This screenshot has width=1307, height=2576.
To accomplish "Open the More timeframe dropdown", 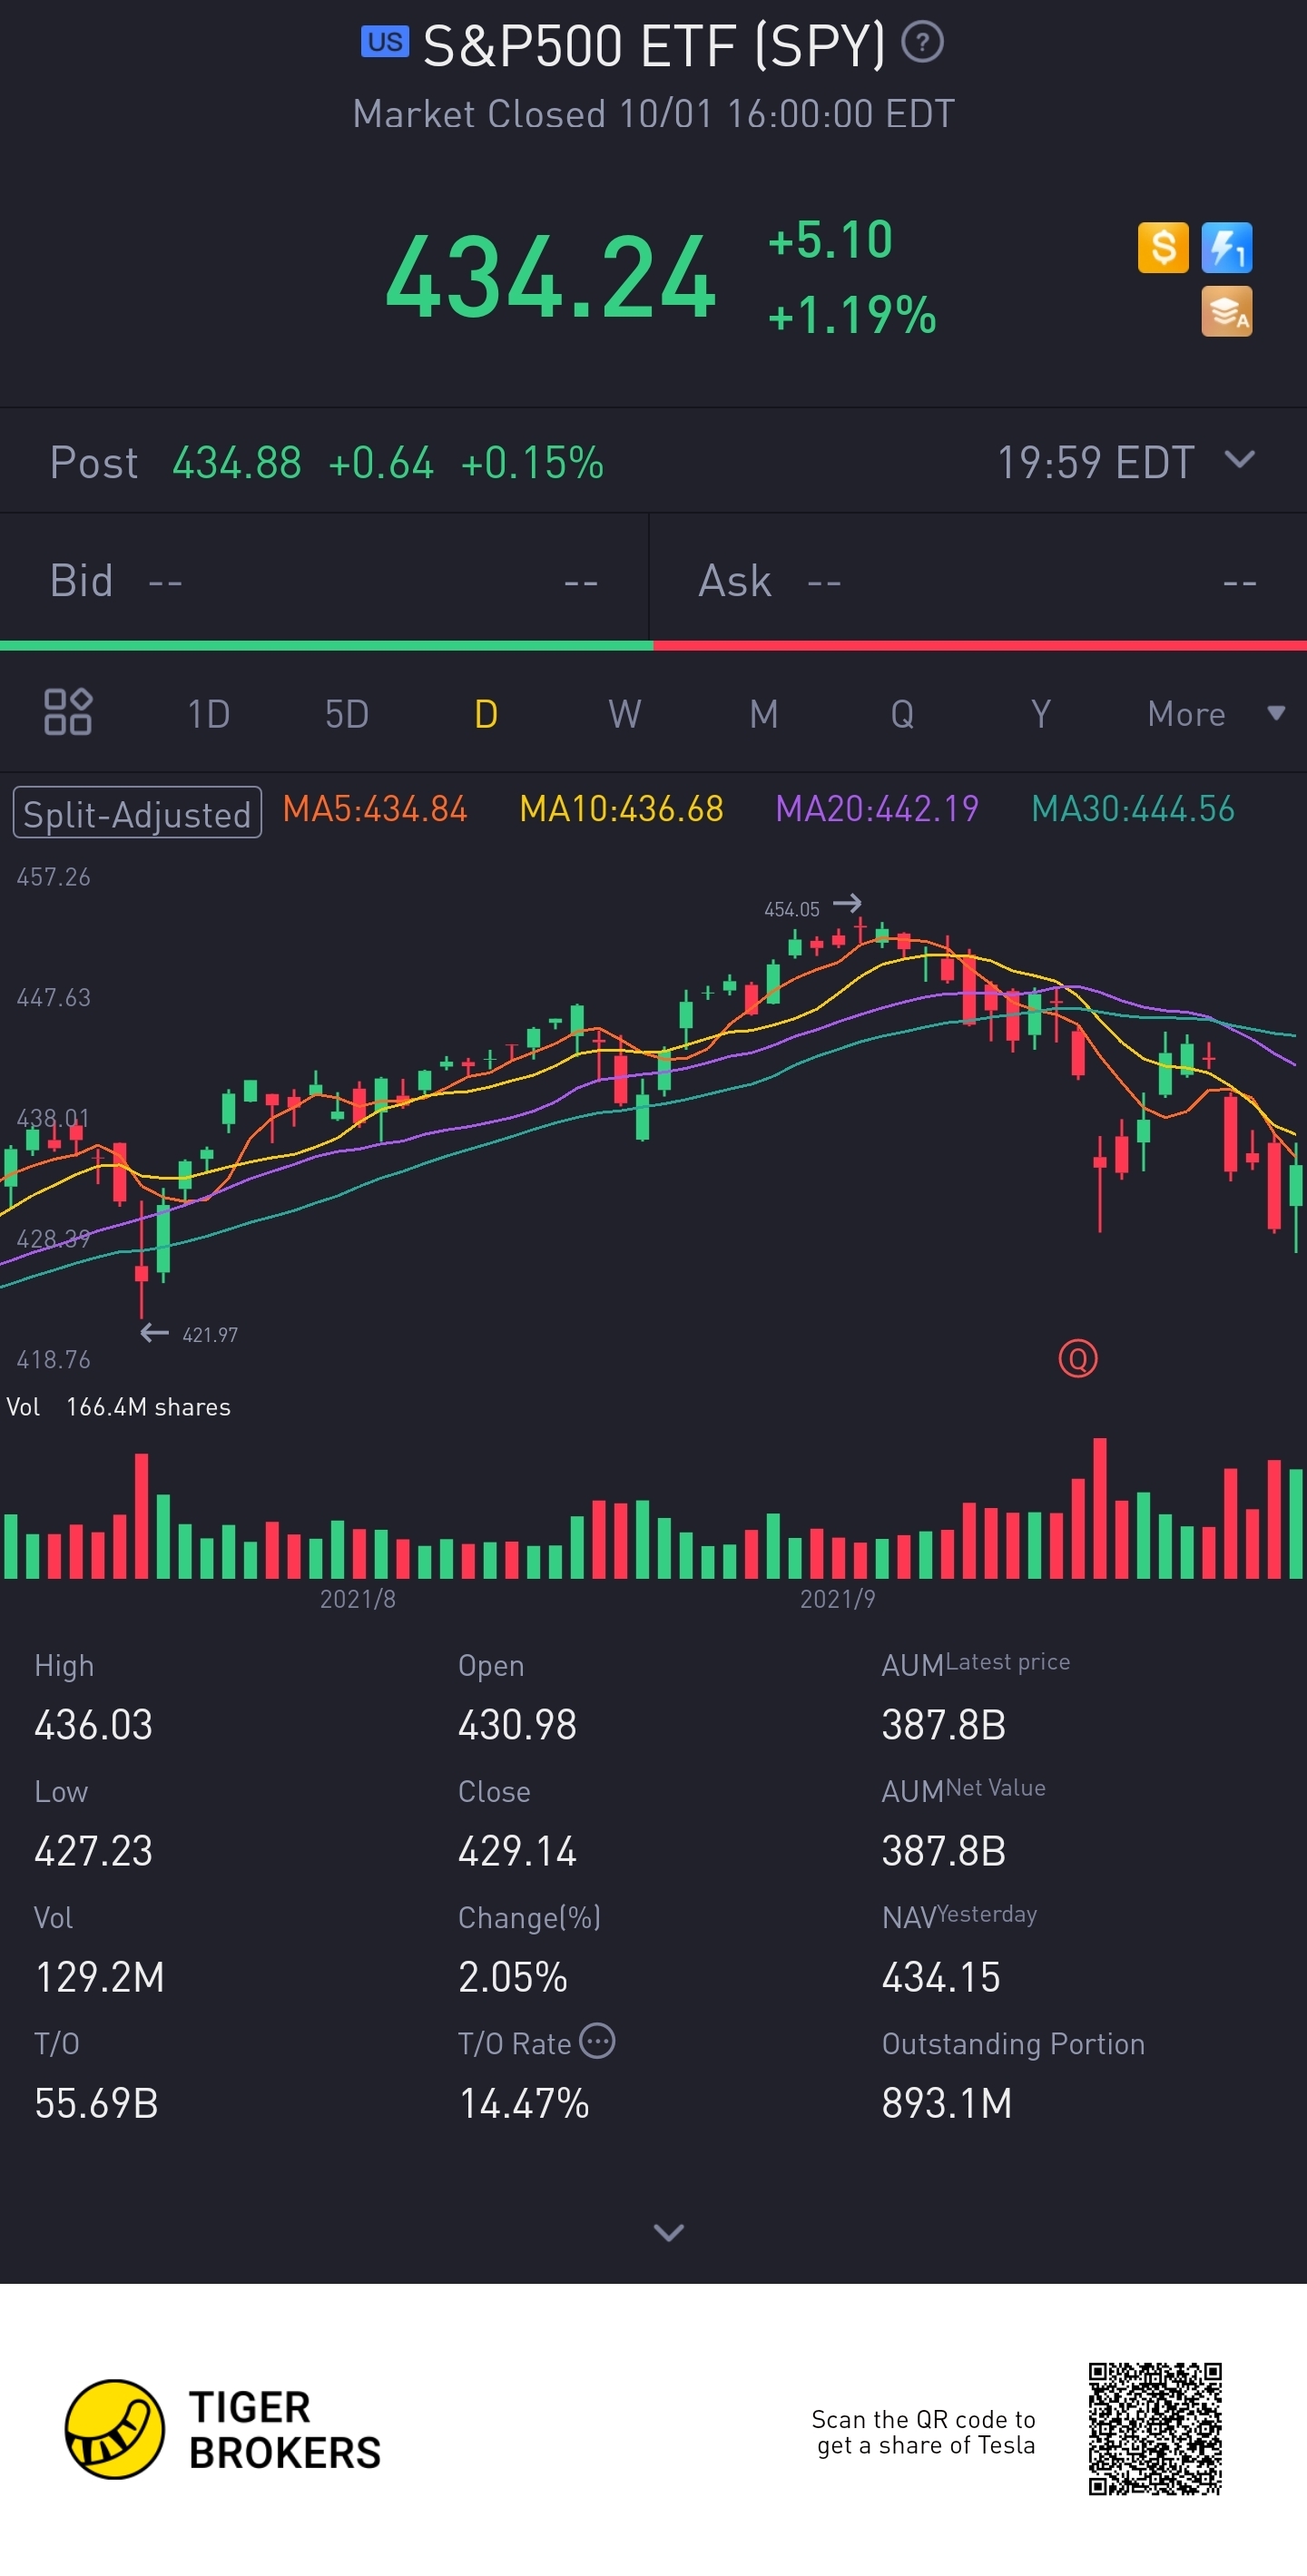I will coord(1215,714).
